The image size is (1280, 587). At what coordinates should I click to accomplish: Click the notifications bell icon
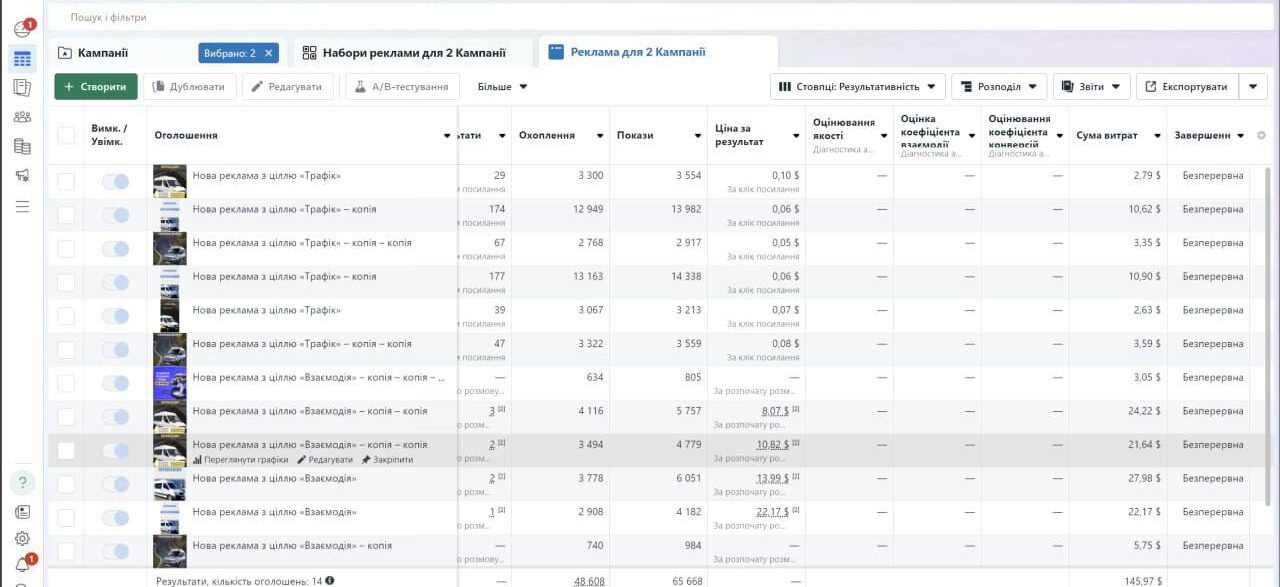[x=22, y=566]
